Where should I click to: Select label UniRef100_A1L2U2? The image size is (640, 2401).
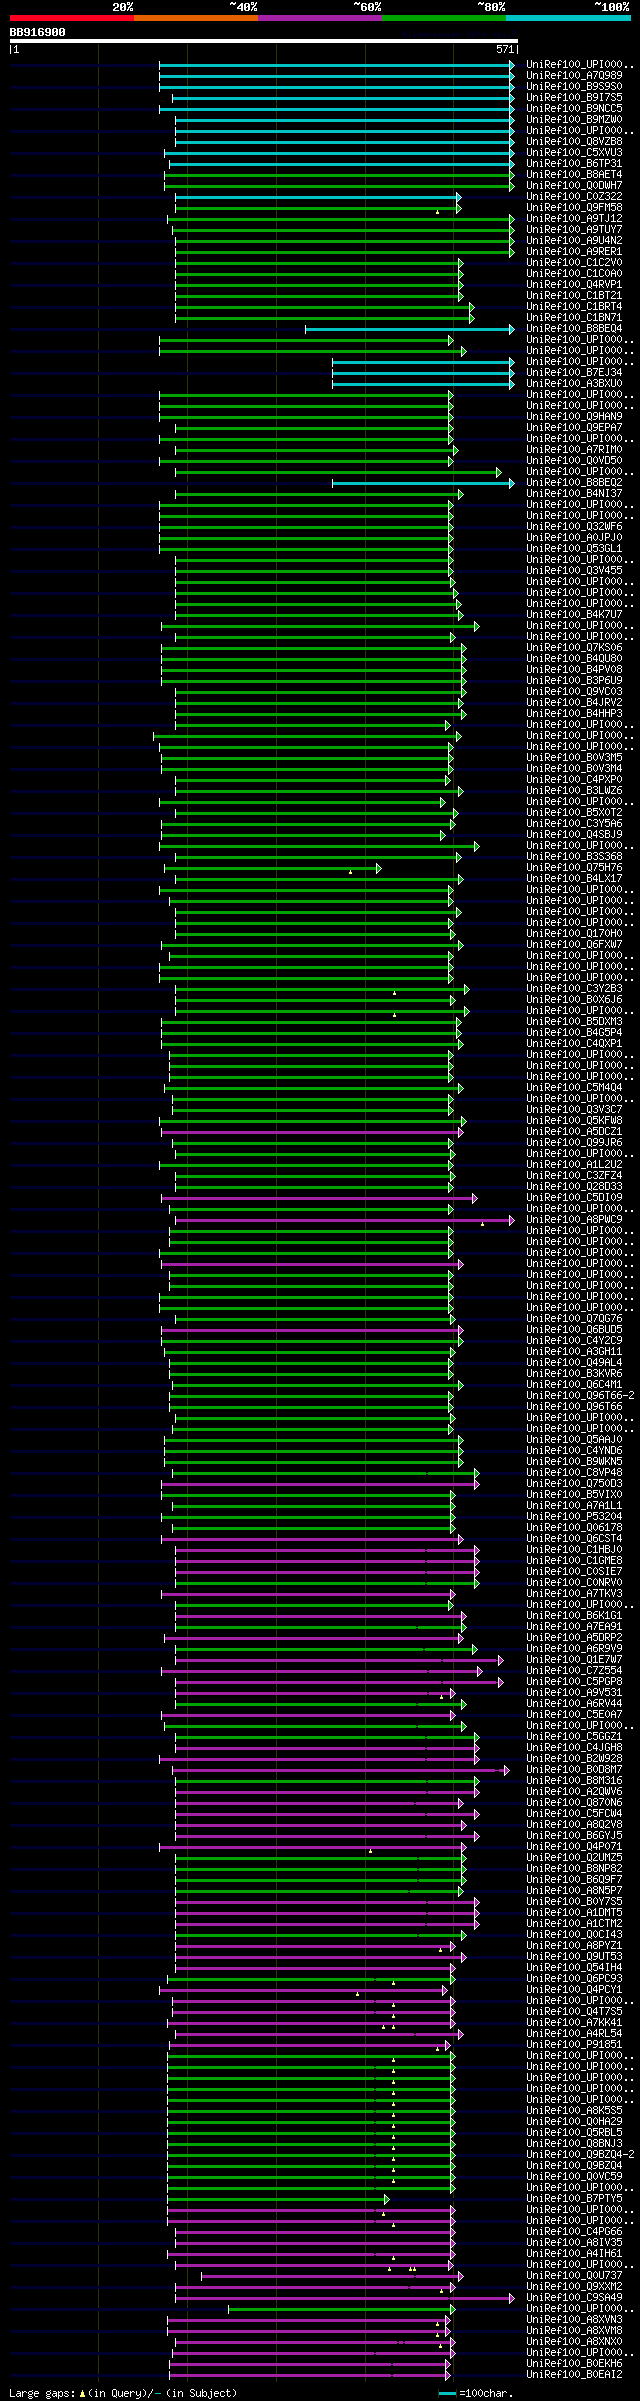574,1164
